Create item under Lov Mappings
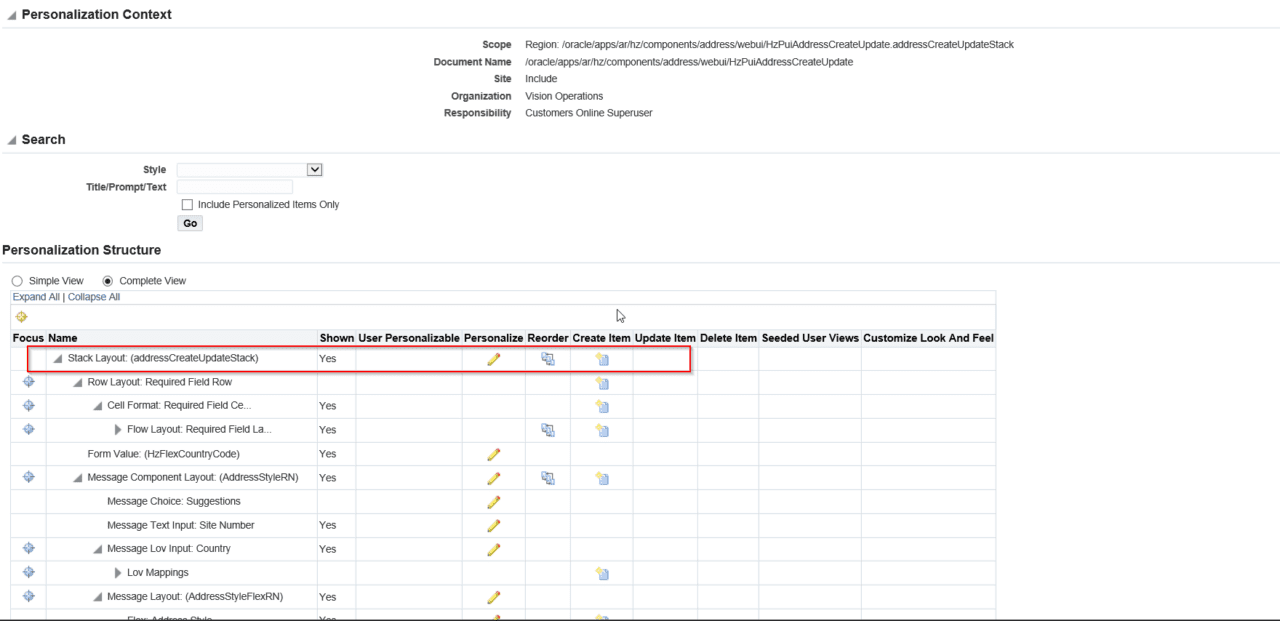1280x621 pixels. 601,573
